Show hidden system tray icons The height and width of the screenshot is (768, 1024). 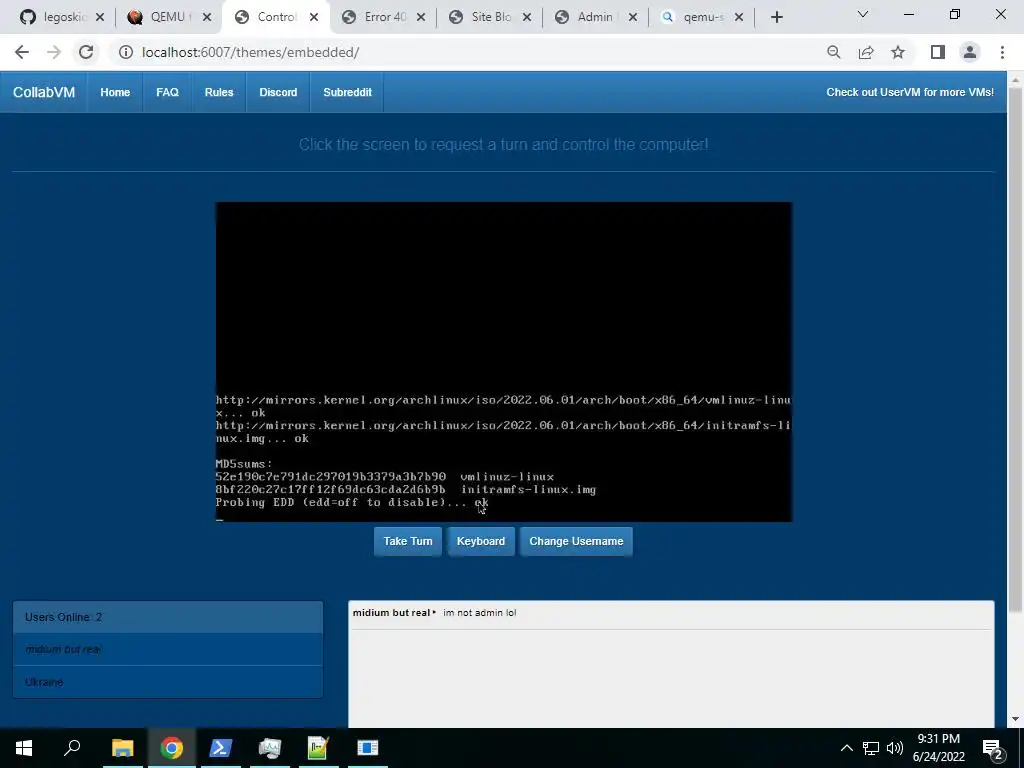(846, 748)
